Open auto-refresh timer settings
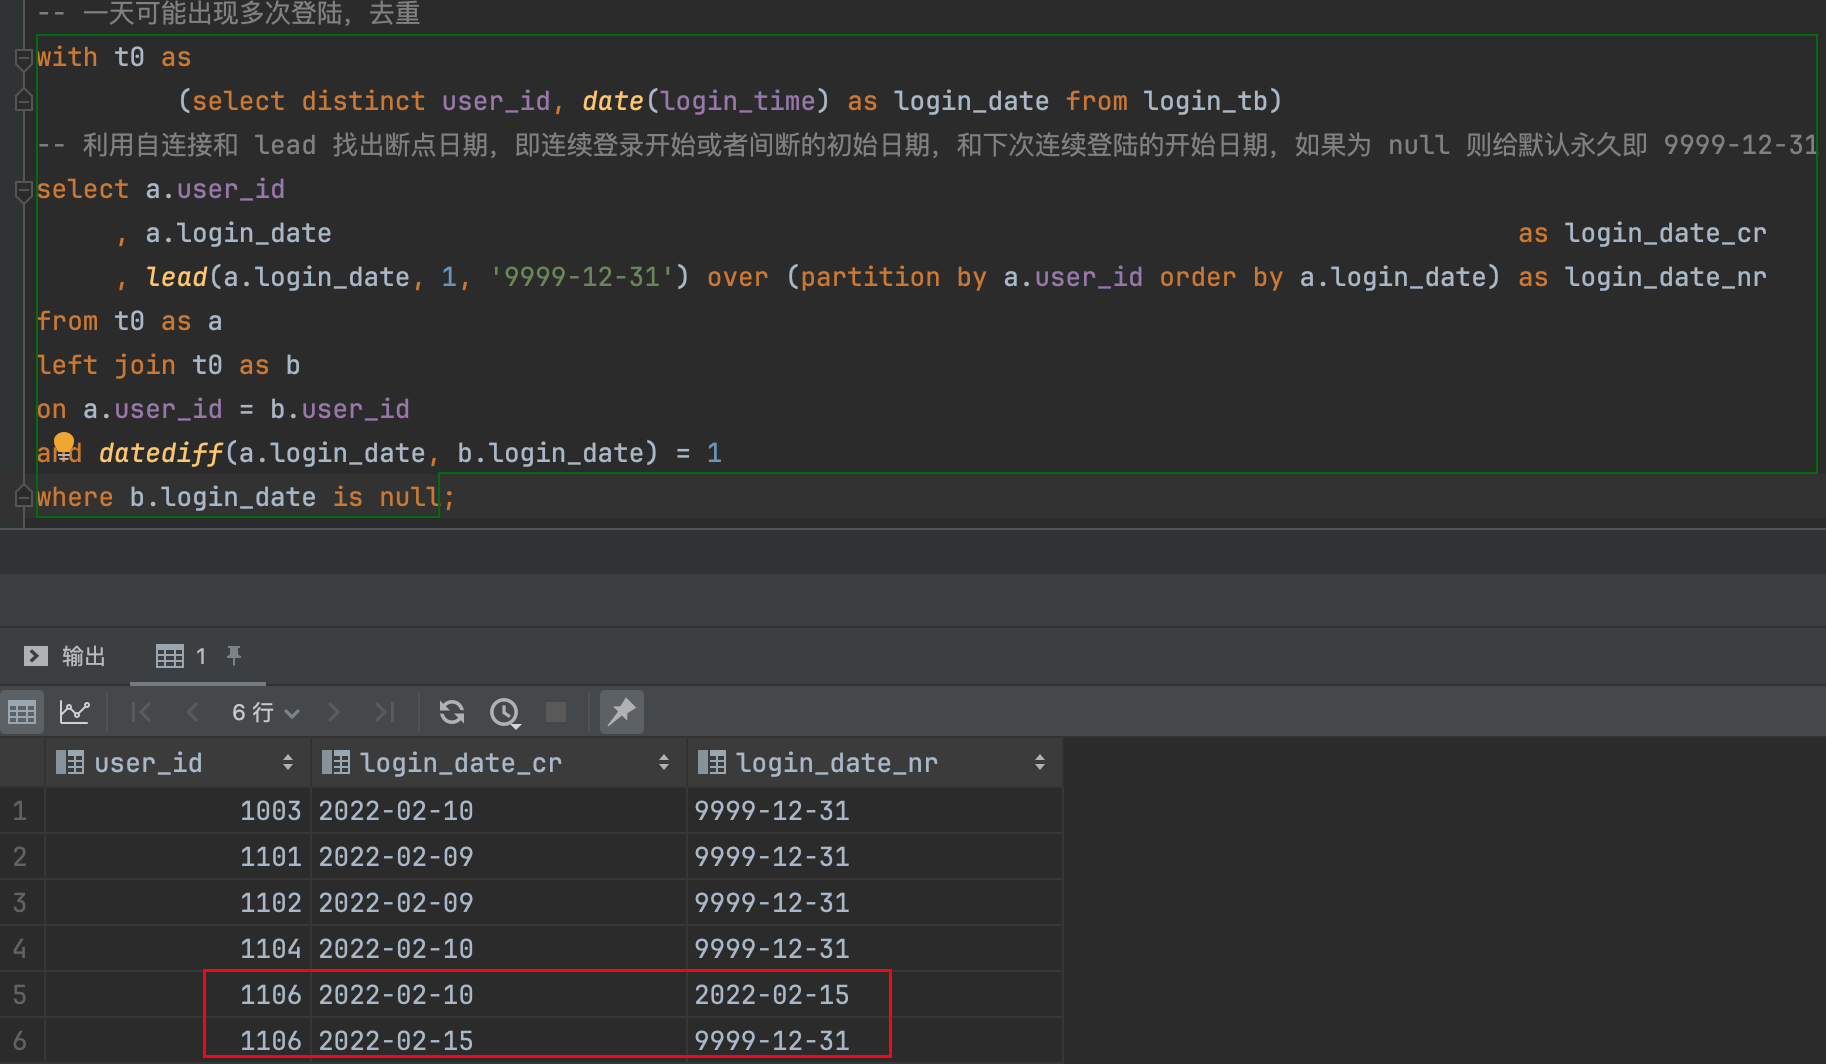 pos(505,712)
